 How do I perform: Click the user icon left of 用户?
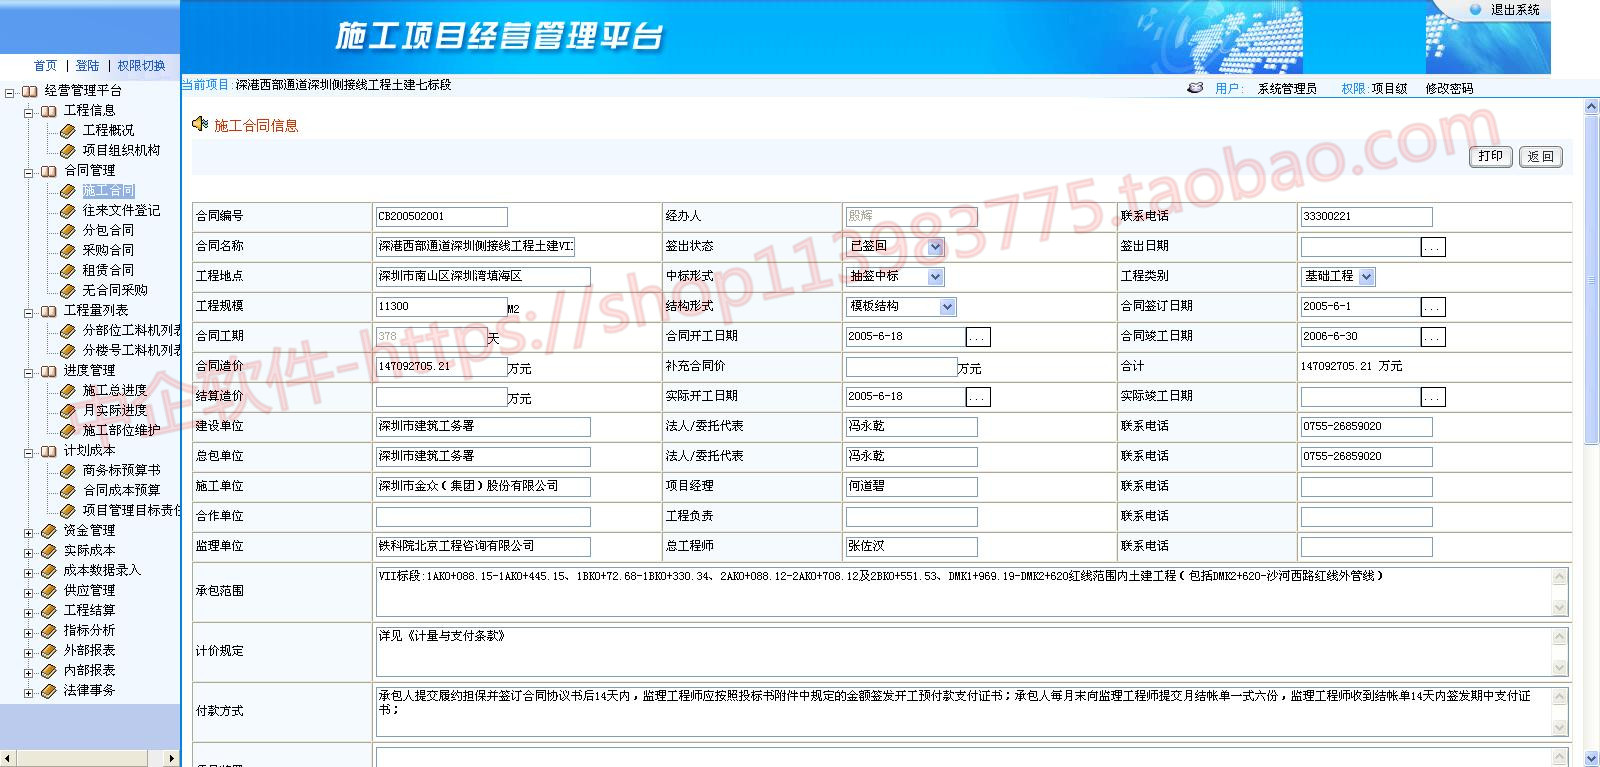click(x=1195, y=88)
